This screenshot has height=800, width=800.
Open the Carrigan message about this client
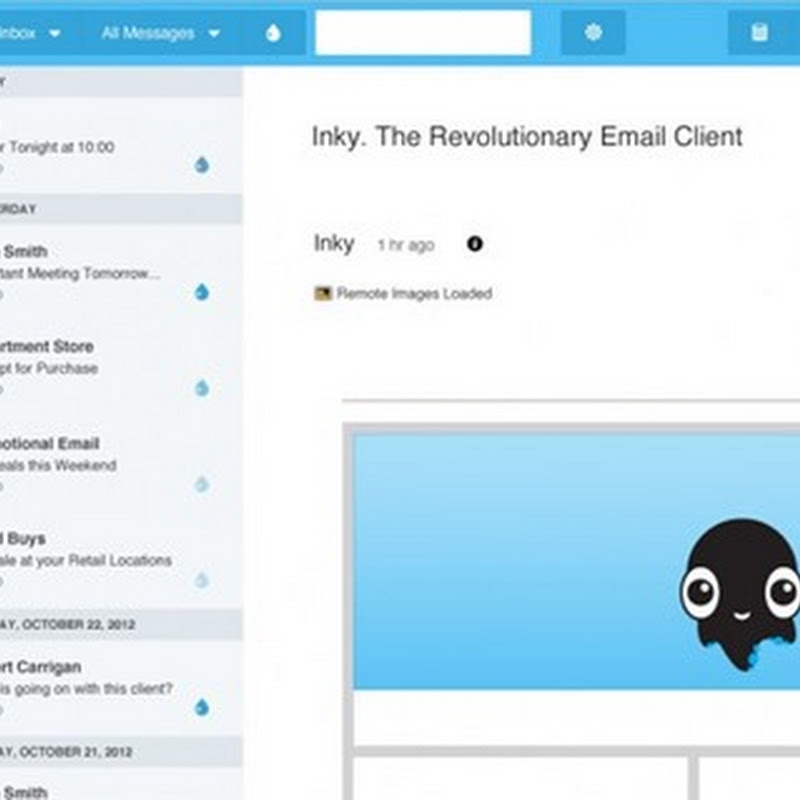[x=121, y=687]
